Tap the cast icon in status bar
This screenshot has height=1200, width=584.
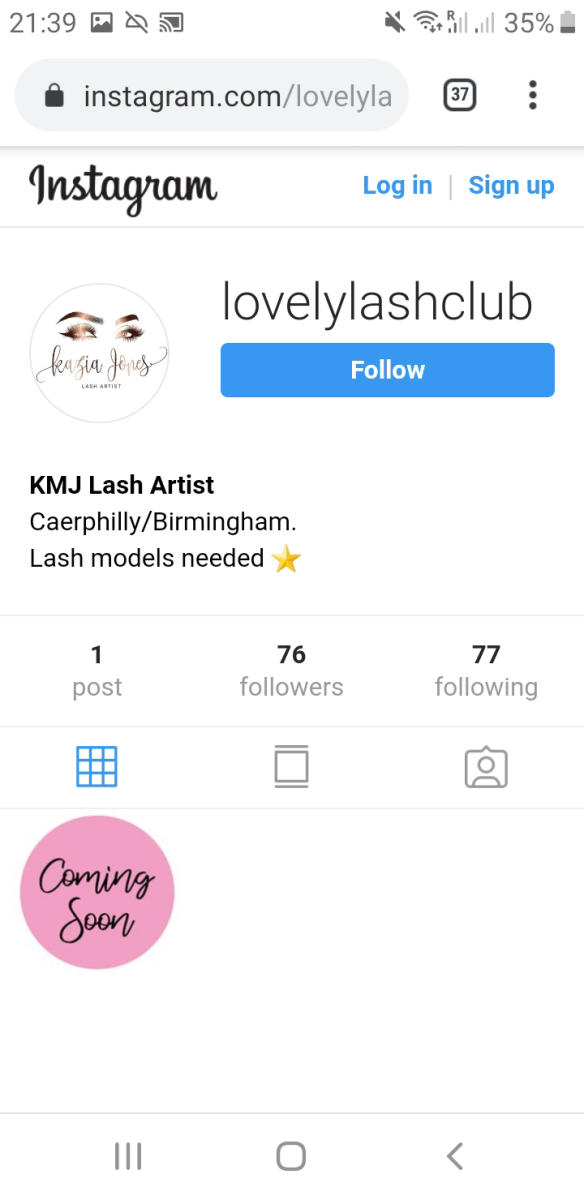click(171, 22)
